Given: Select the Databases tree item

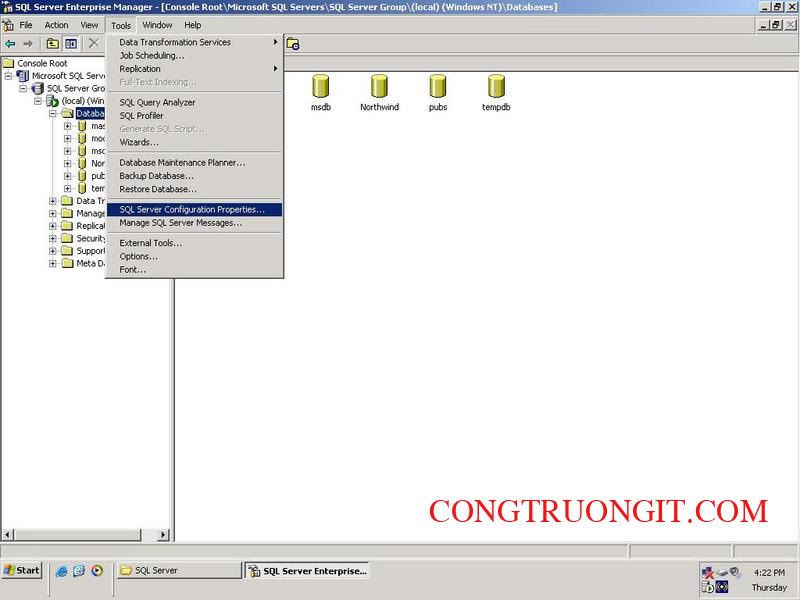Looking at the screenshot, I should 90,113.
